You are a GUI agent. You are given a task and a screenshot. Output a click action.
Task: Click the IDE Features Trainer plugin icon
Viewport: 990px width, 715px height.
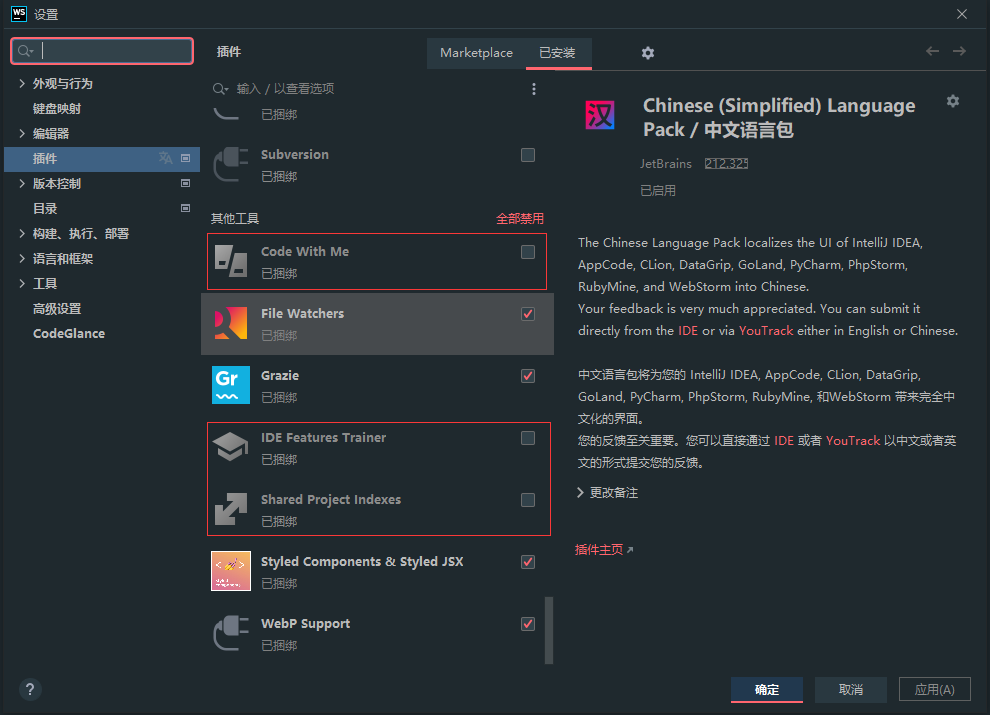230,447
